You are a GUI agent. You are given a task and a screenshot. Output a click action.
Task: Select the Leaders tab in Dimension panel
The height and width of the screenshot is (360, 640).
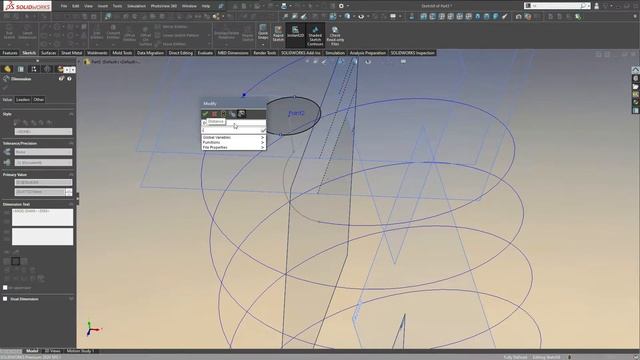pyautogui.click(x=23, y=100)
